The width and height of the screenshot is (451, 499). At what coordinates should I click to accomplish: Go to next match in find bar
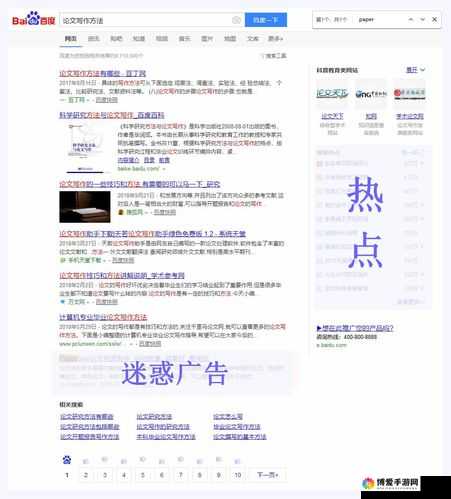422,19
